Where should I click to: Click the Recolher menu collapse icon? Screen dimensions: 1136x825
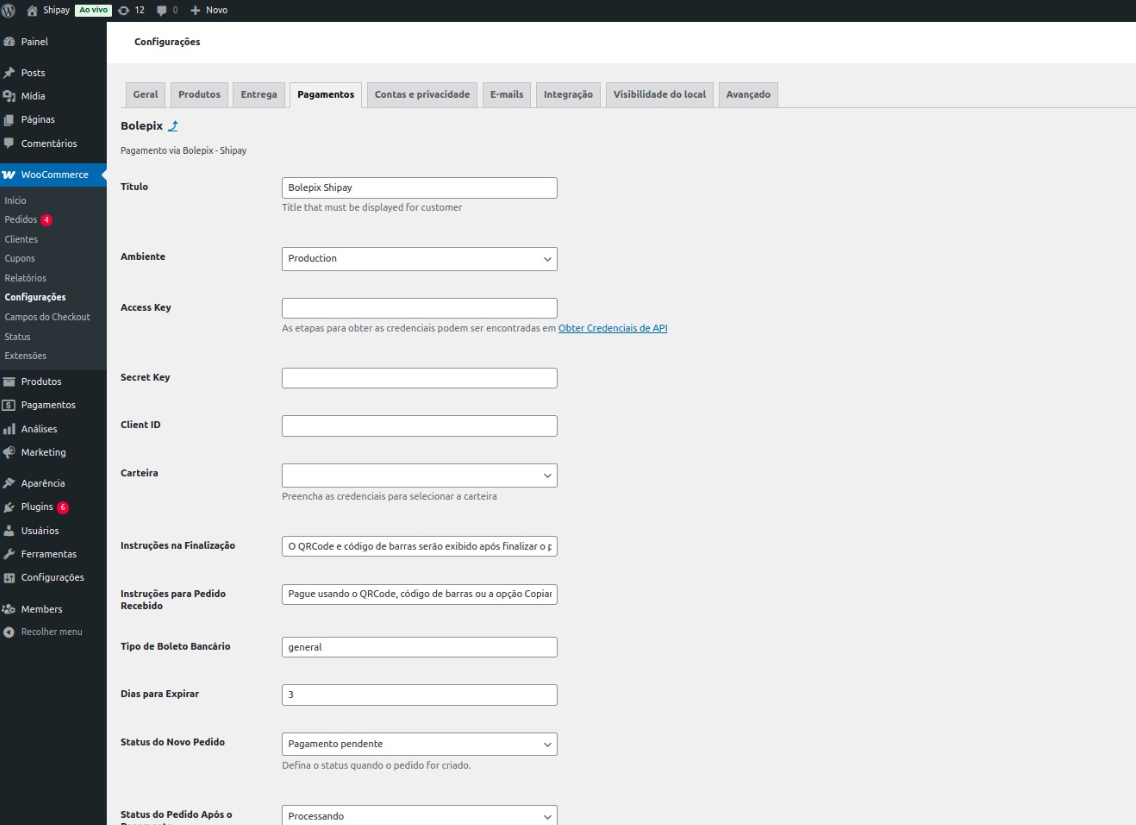[x=9, y=632]
